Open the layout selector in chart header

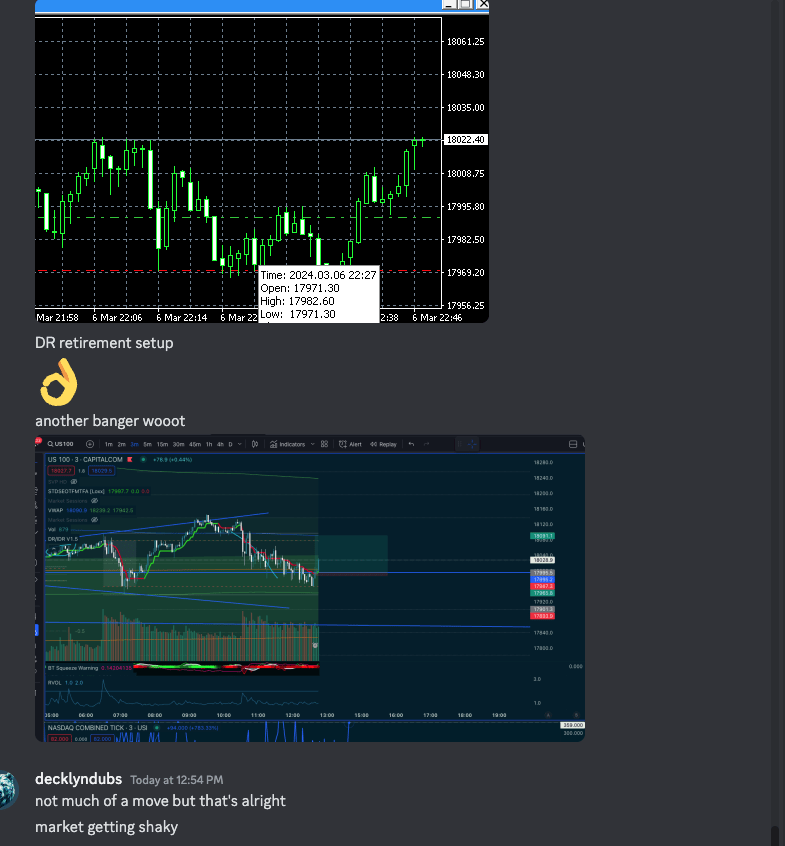(573, 444)
